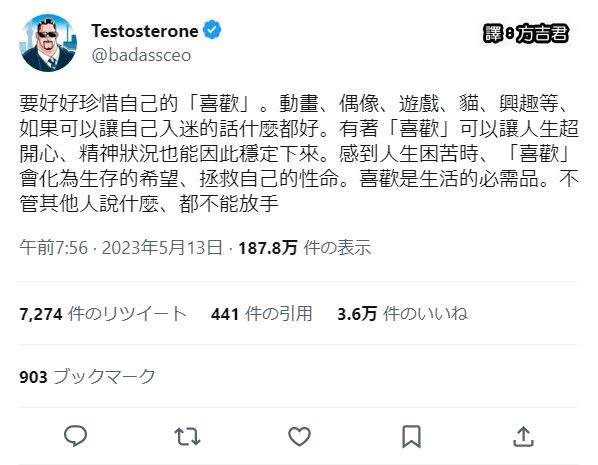
Task: Show the 3.6万 件のいいね likes list
Action: click(402, 314)
